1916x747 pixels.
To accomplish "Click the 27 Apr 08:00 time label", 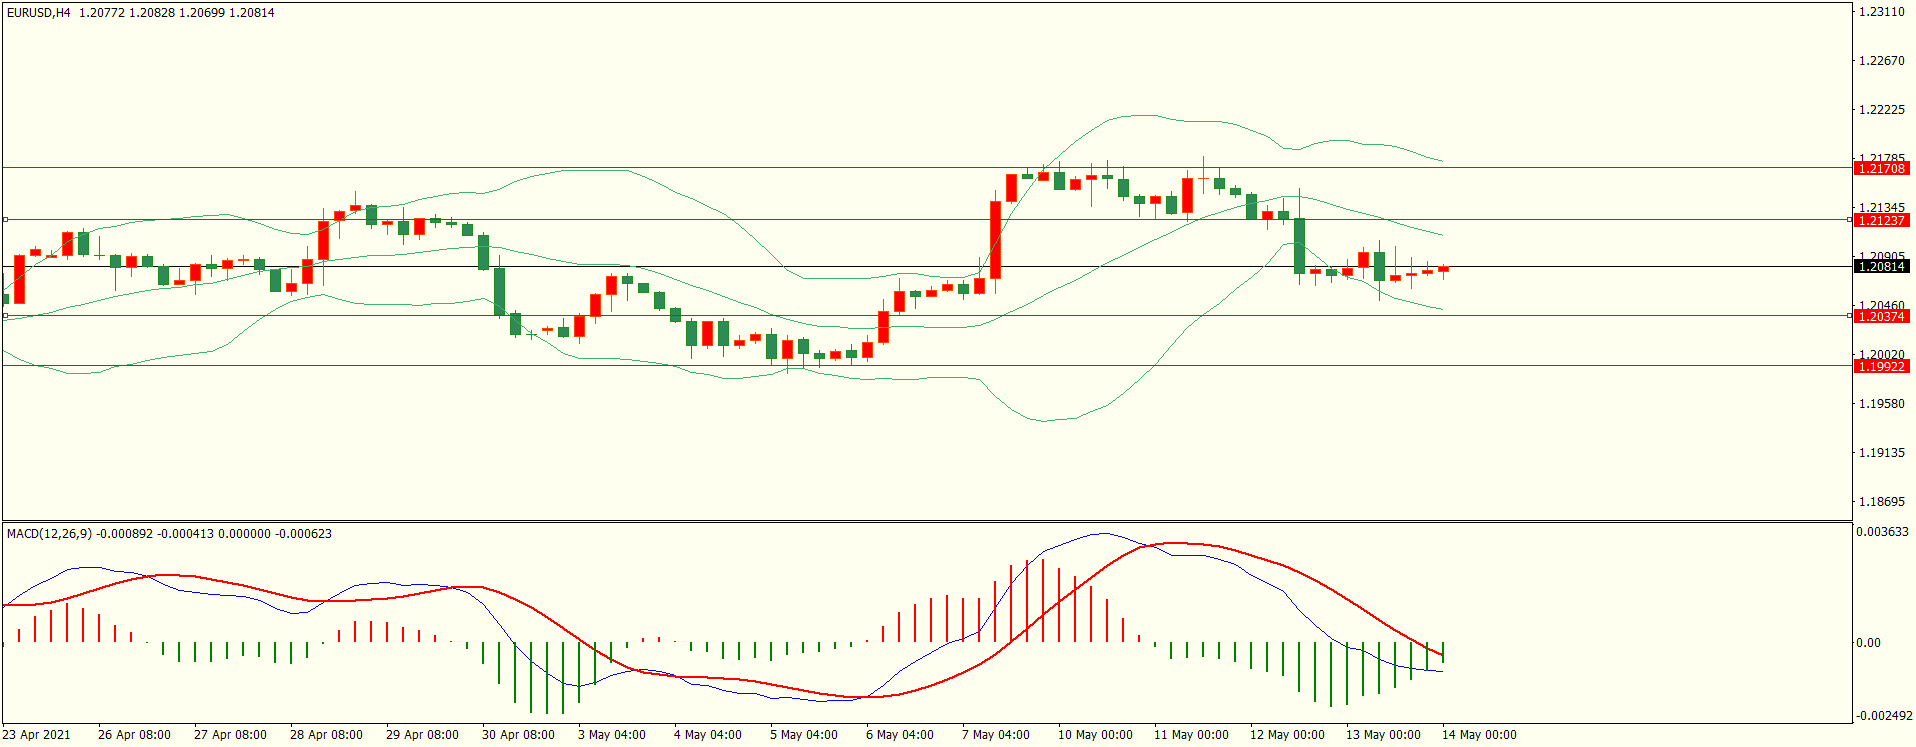I will coord(230,735).
